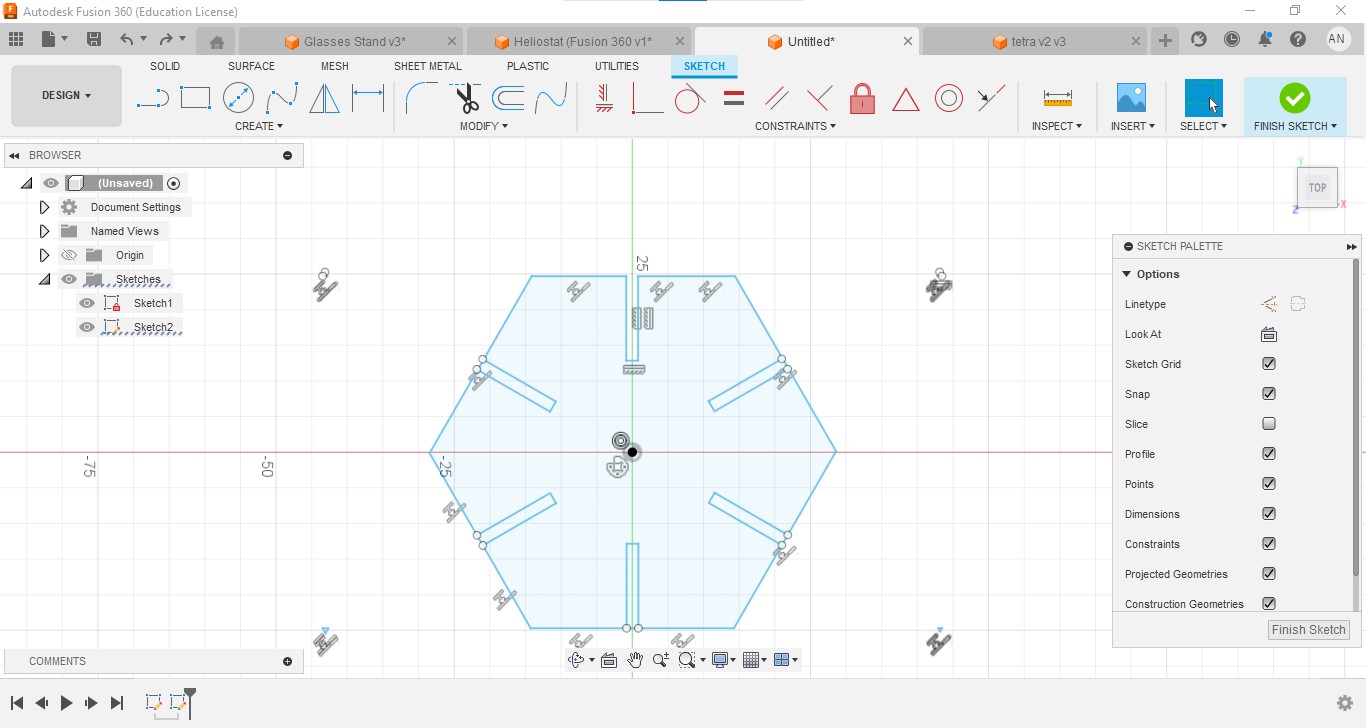Apply the Midpoint triangle constraint
Viewport: 1366px width, 728px height.
click(x=905, y=99)
